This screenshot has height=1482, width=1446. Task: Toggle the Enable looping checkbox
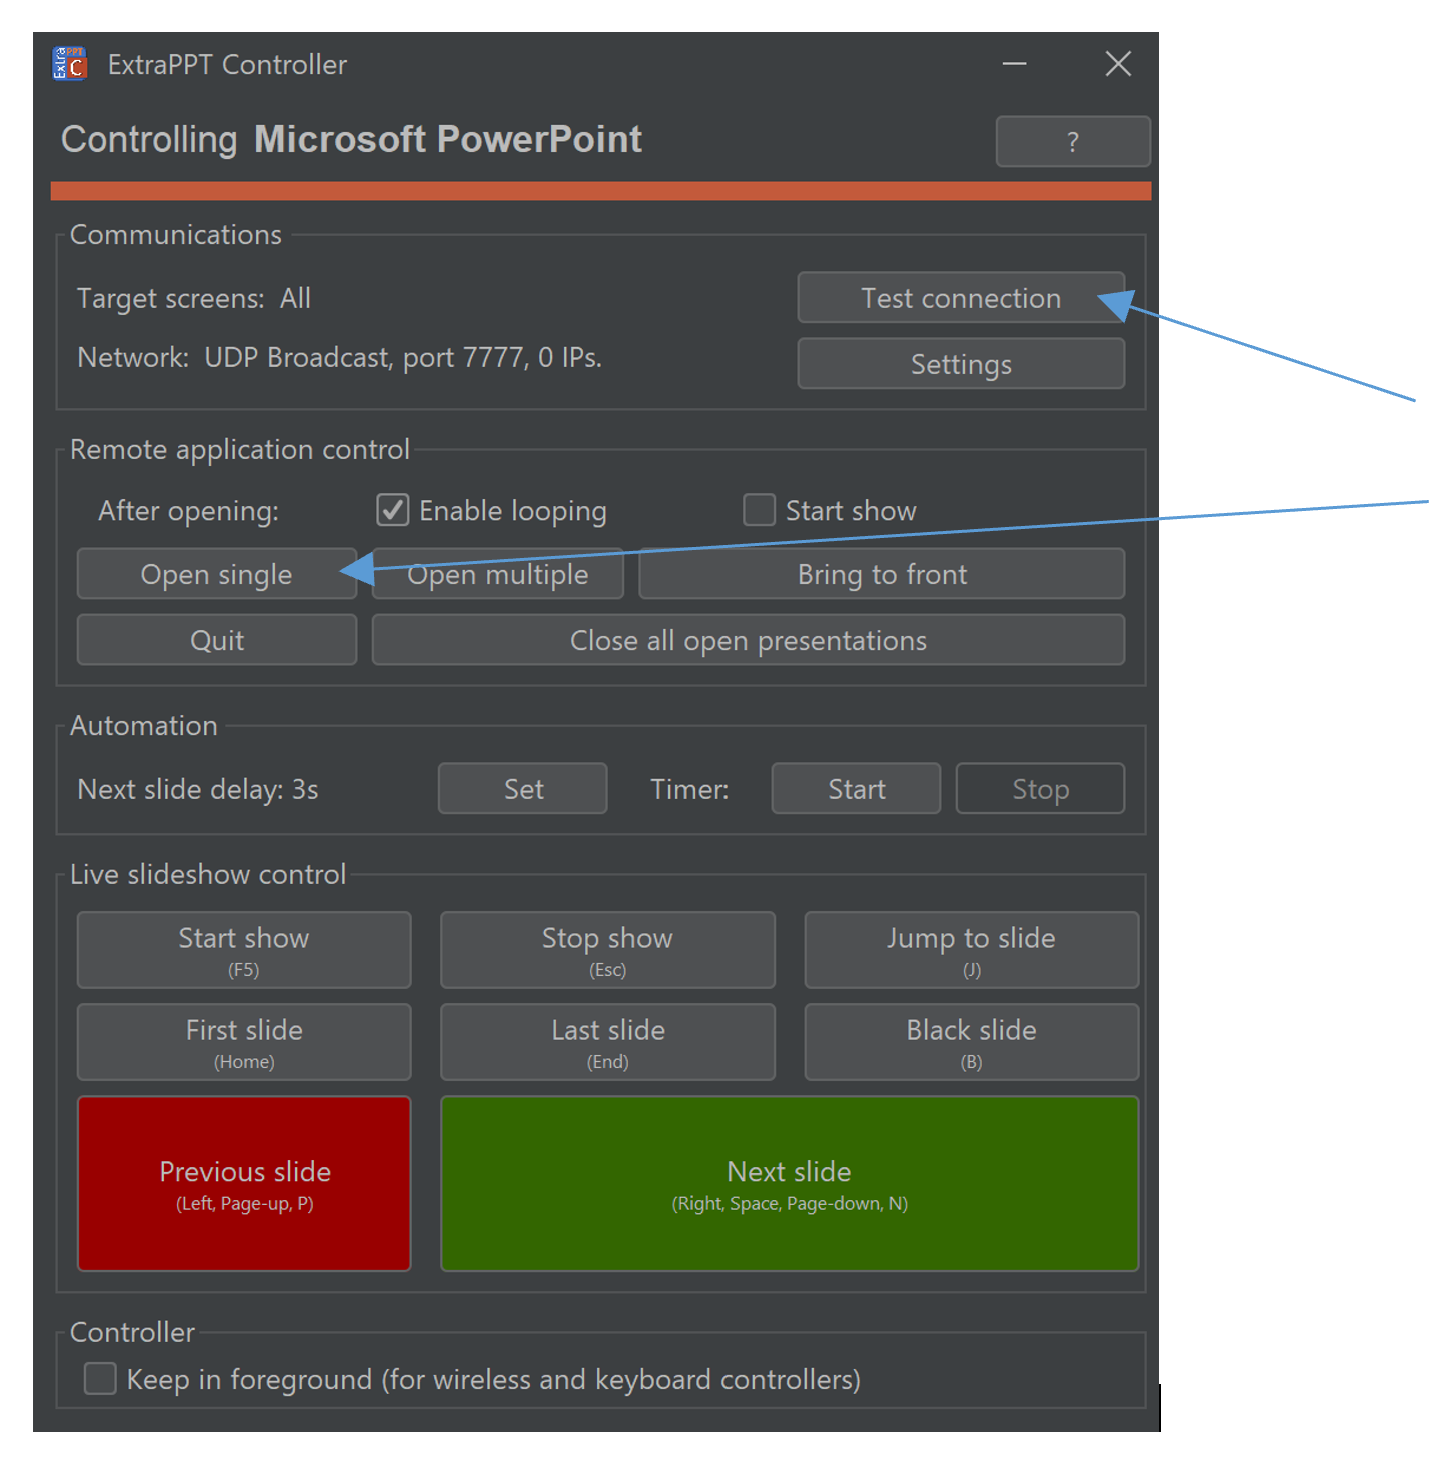click(393, 510)
